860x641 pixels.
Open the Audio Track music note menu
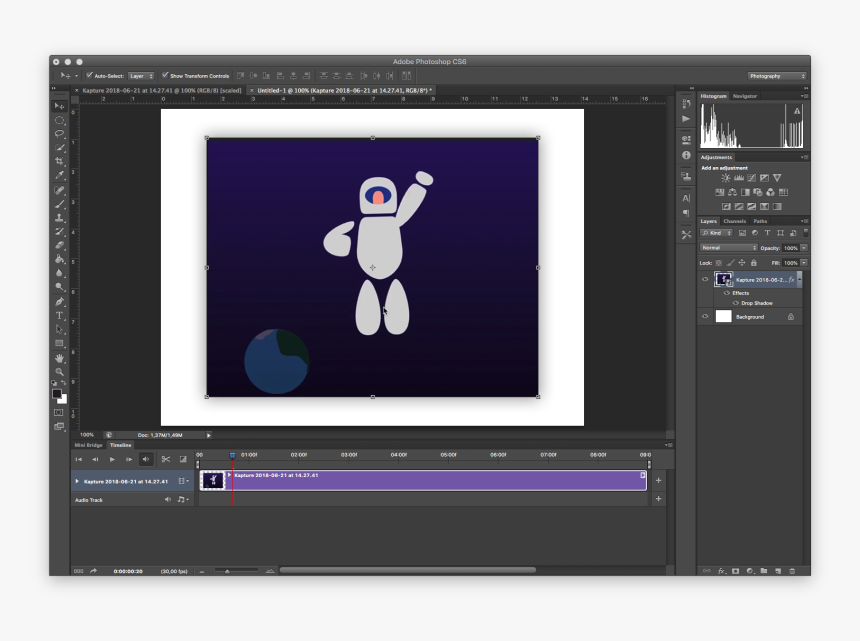pos(183,500)
